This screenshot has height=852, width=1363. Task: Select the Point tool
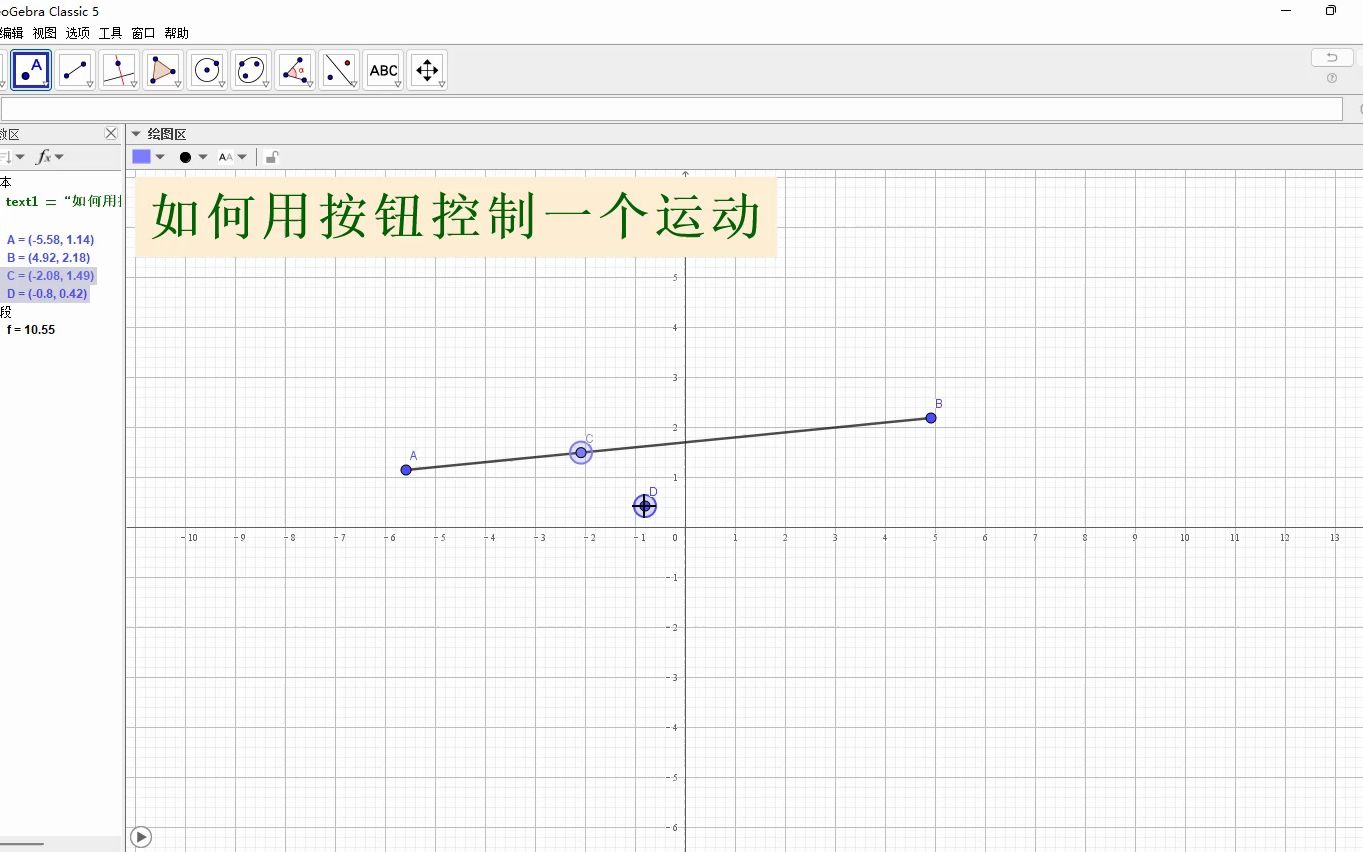(x=31, y=70)
